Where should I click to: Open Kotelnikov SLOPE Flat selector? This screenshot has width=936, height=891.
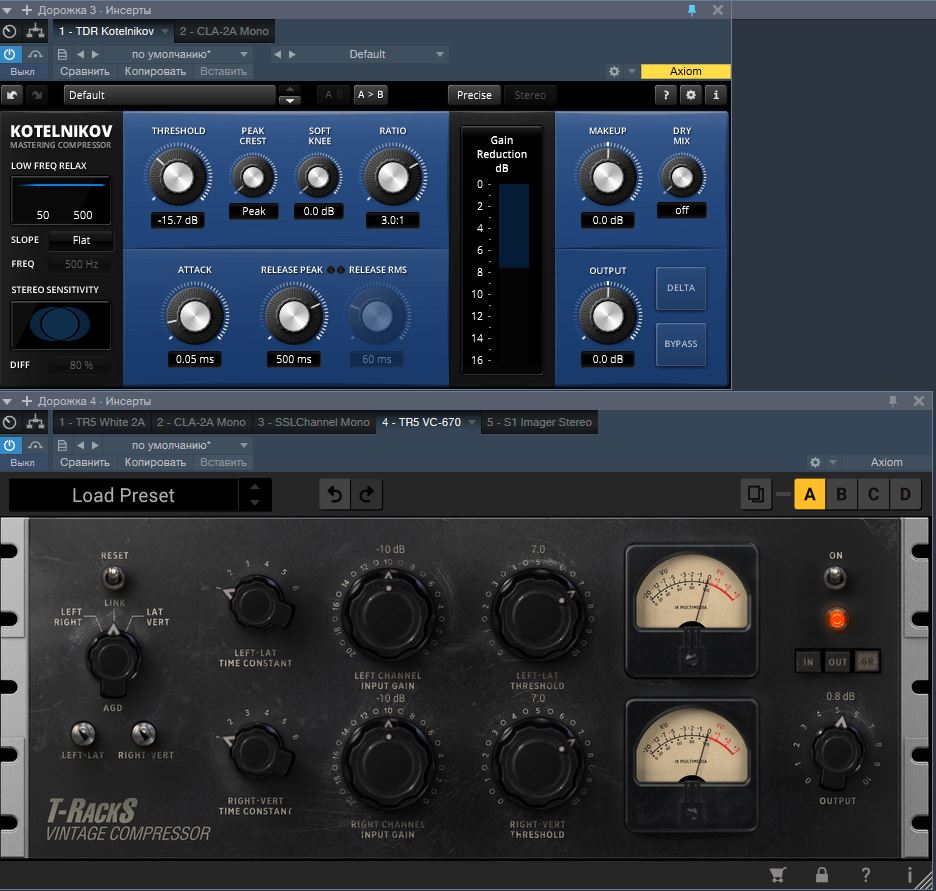pos(81,240)
